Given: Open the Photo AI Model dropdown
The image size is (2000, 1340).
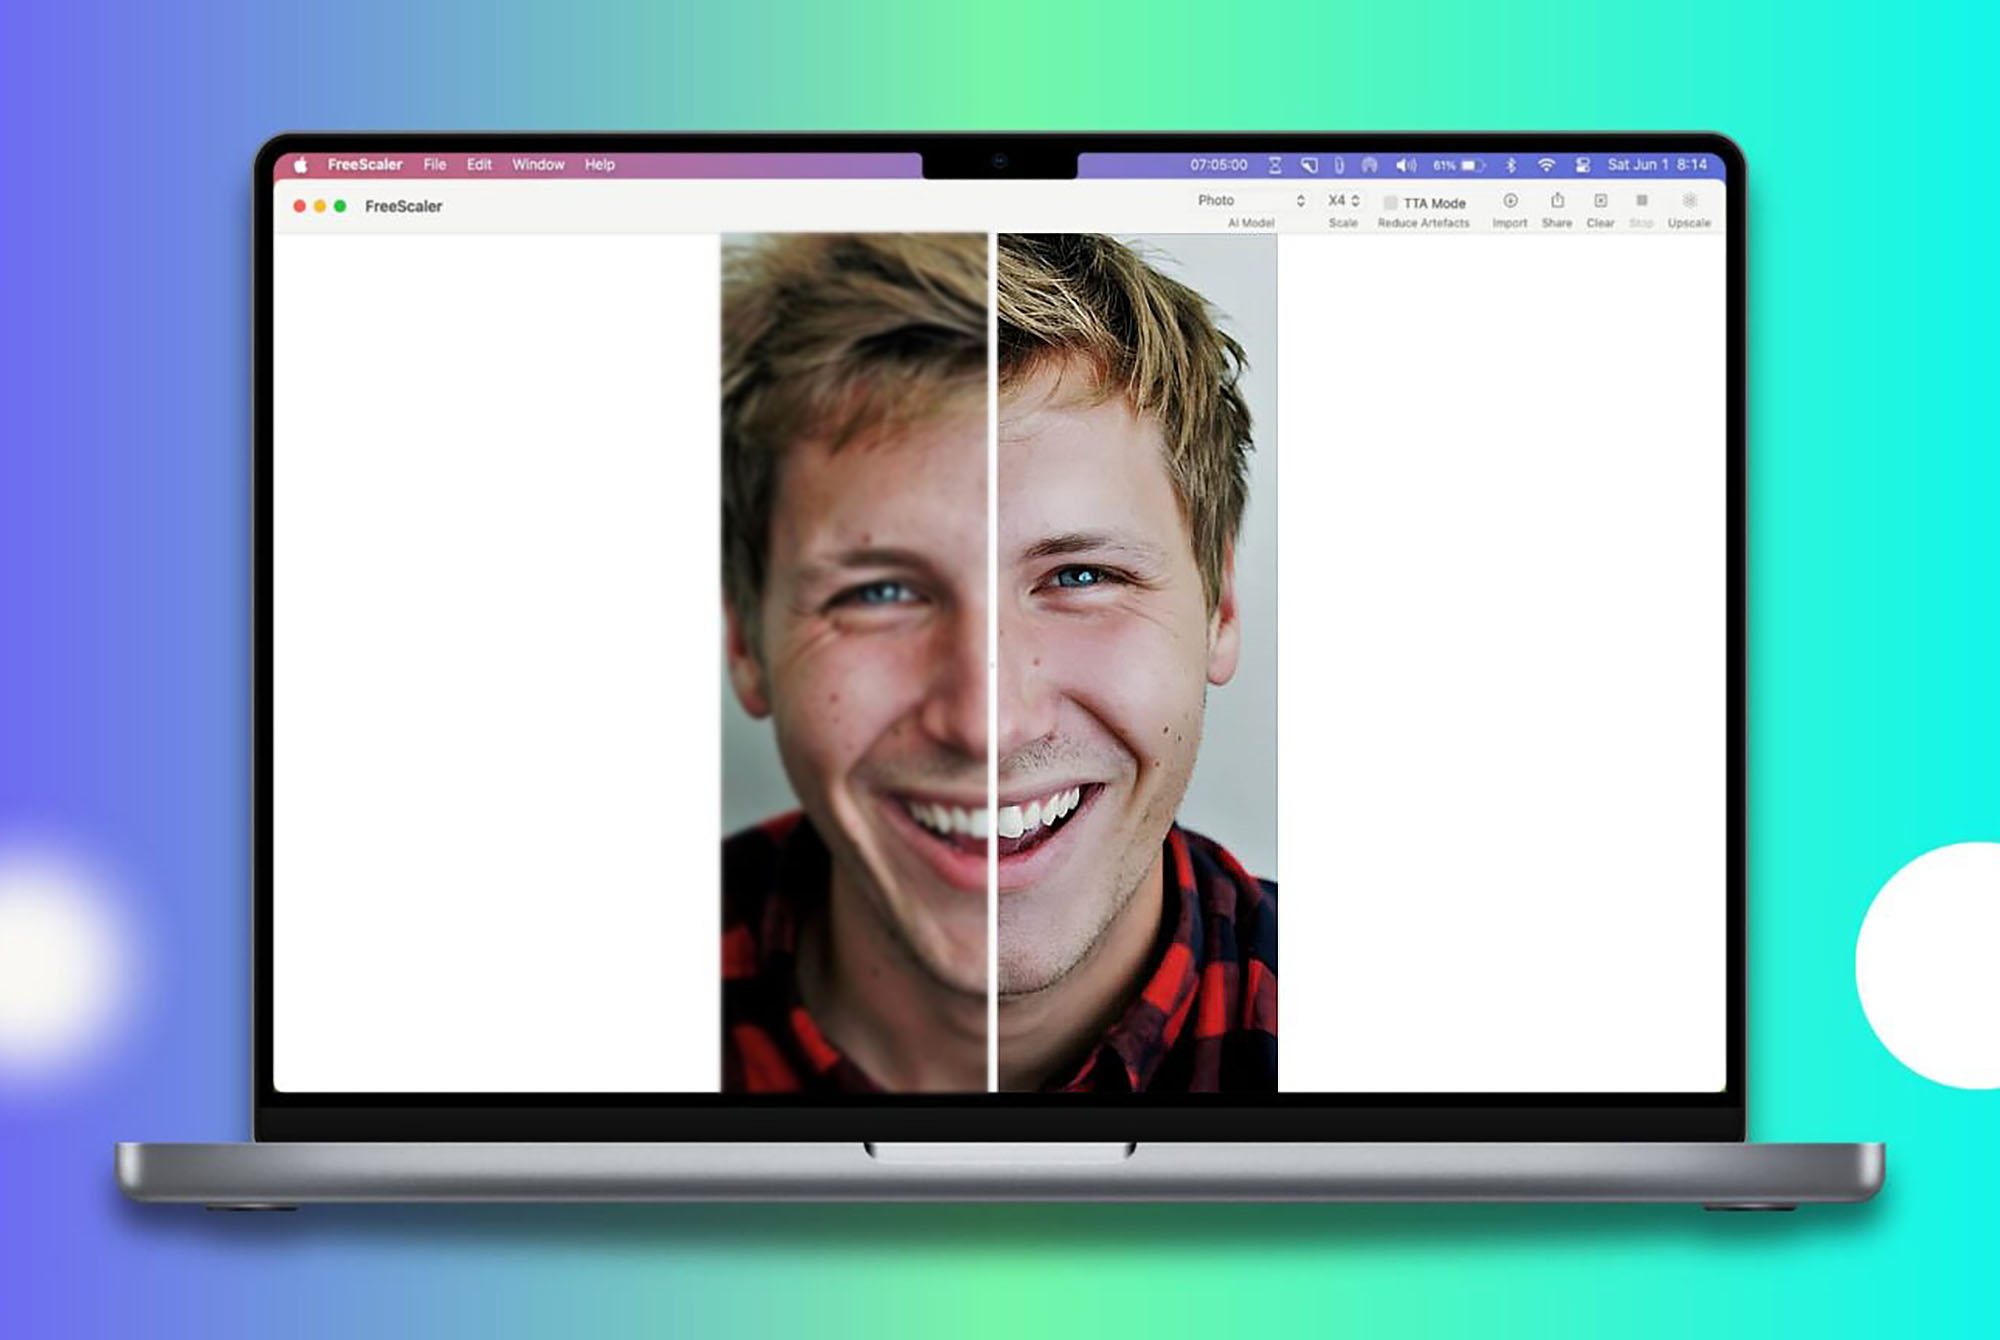Looking at the screenshot, I should (1250, 201).
